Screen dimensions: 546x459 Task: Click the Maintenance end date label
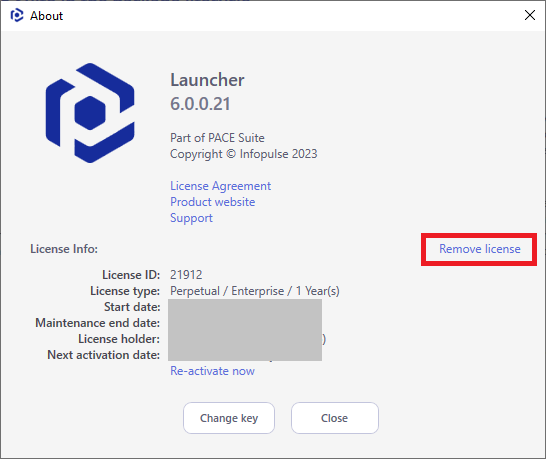tap(98, 323)
